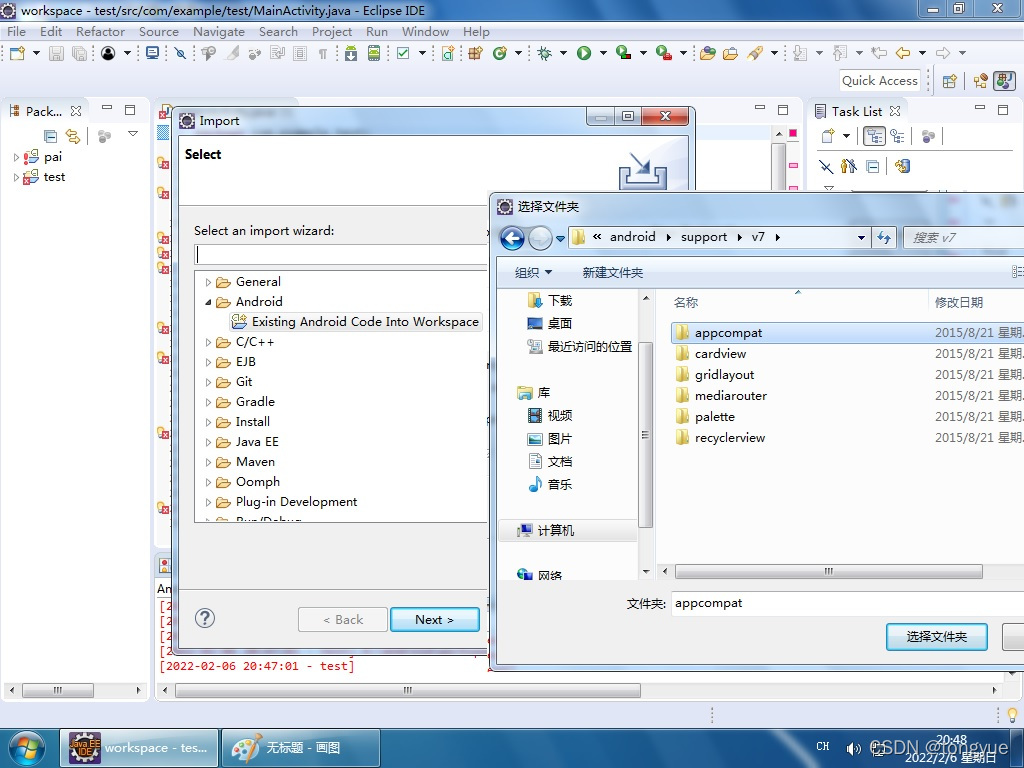Click the New Java Class icon
The height and width of the screenshot is (768, 1024).
[500, 53]
